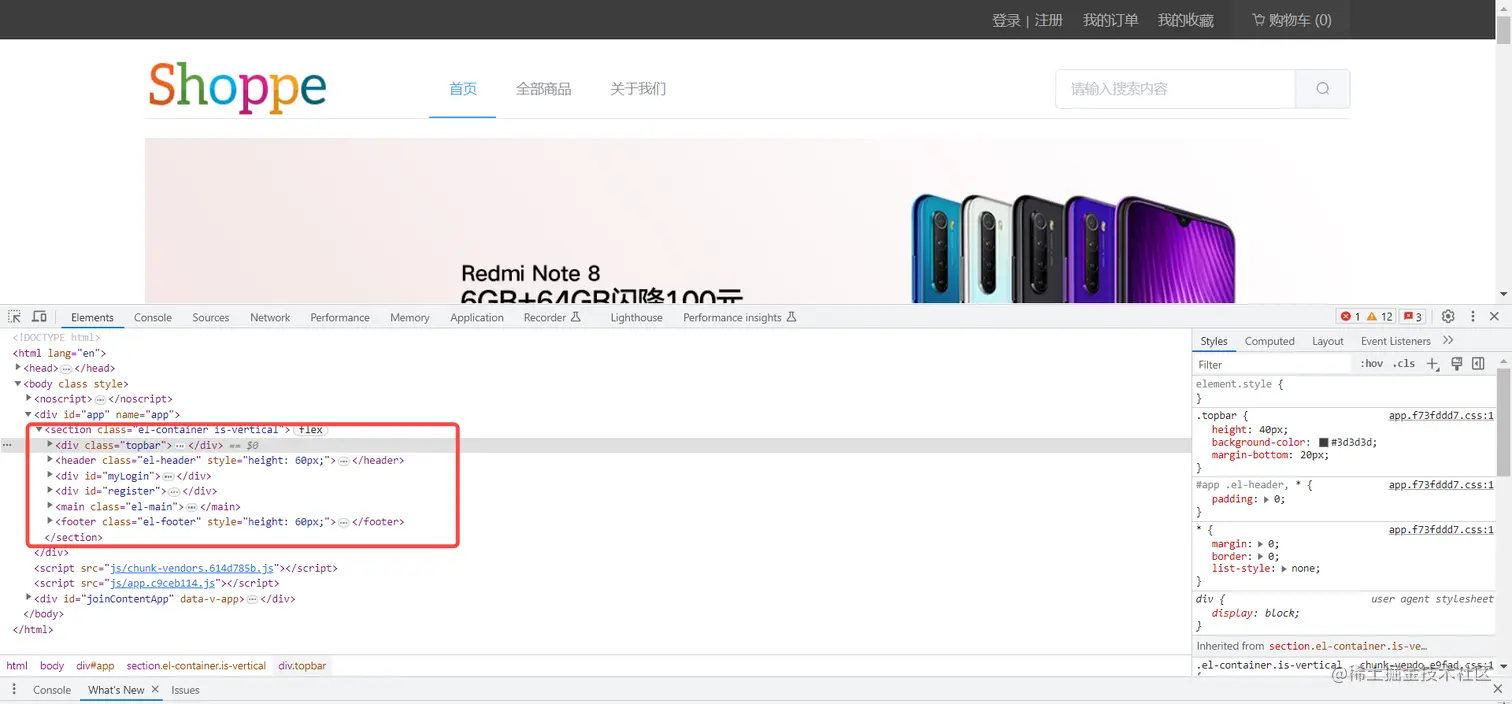Image resolution: width=1512 pixels, height=704 pixels.
Task: Toggle the device toolbar icon
Action: click(39, 317)
